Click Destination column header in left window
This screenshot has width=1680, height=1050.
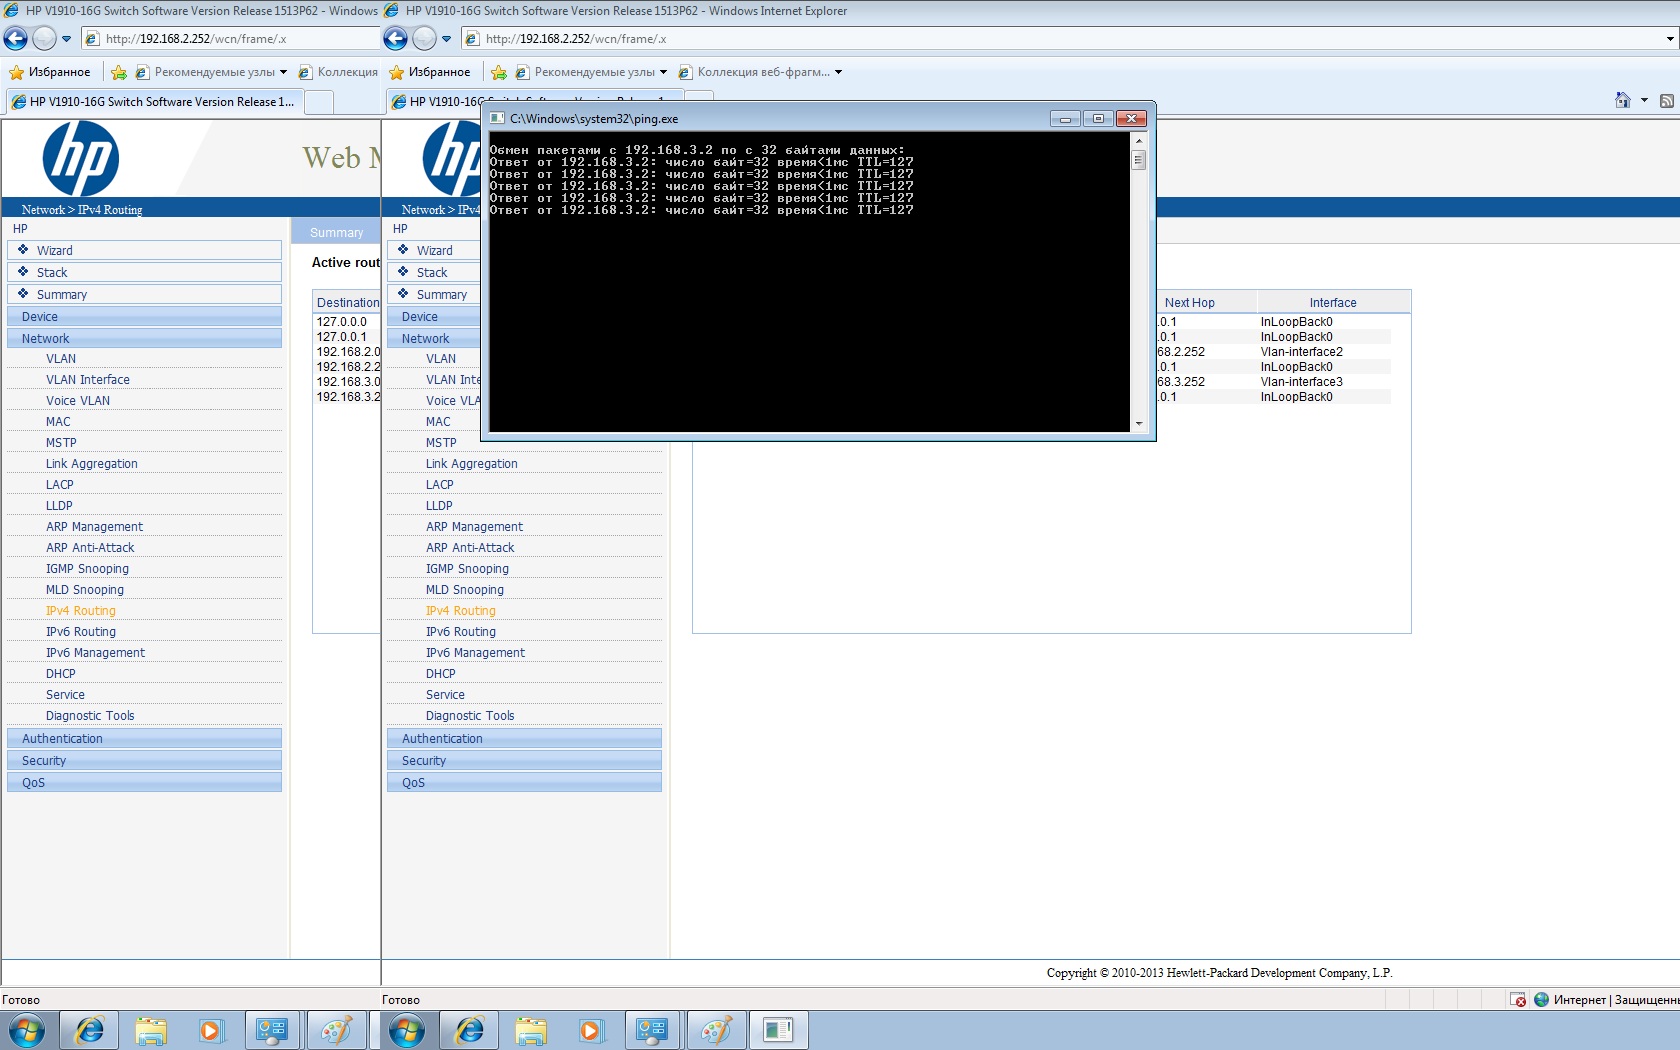[x=347, y=303]
